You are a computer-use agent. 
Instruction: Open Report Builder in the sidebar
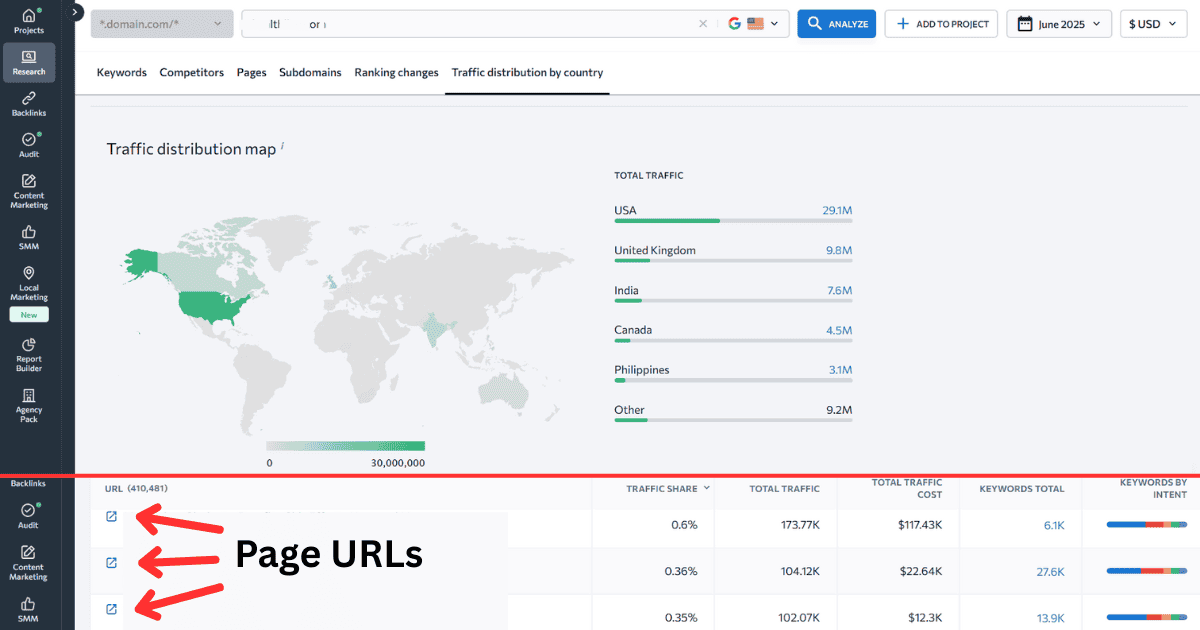click(x=29, y=355)
